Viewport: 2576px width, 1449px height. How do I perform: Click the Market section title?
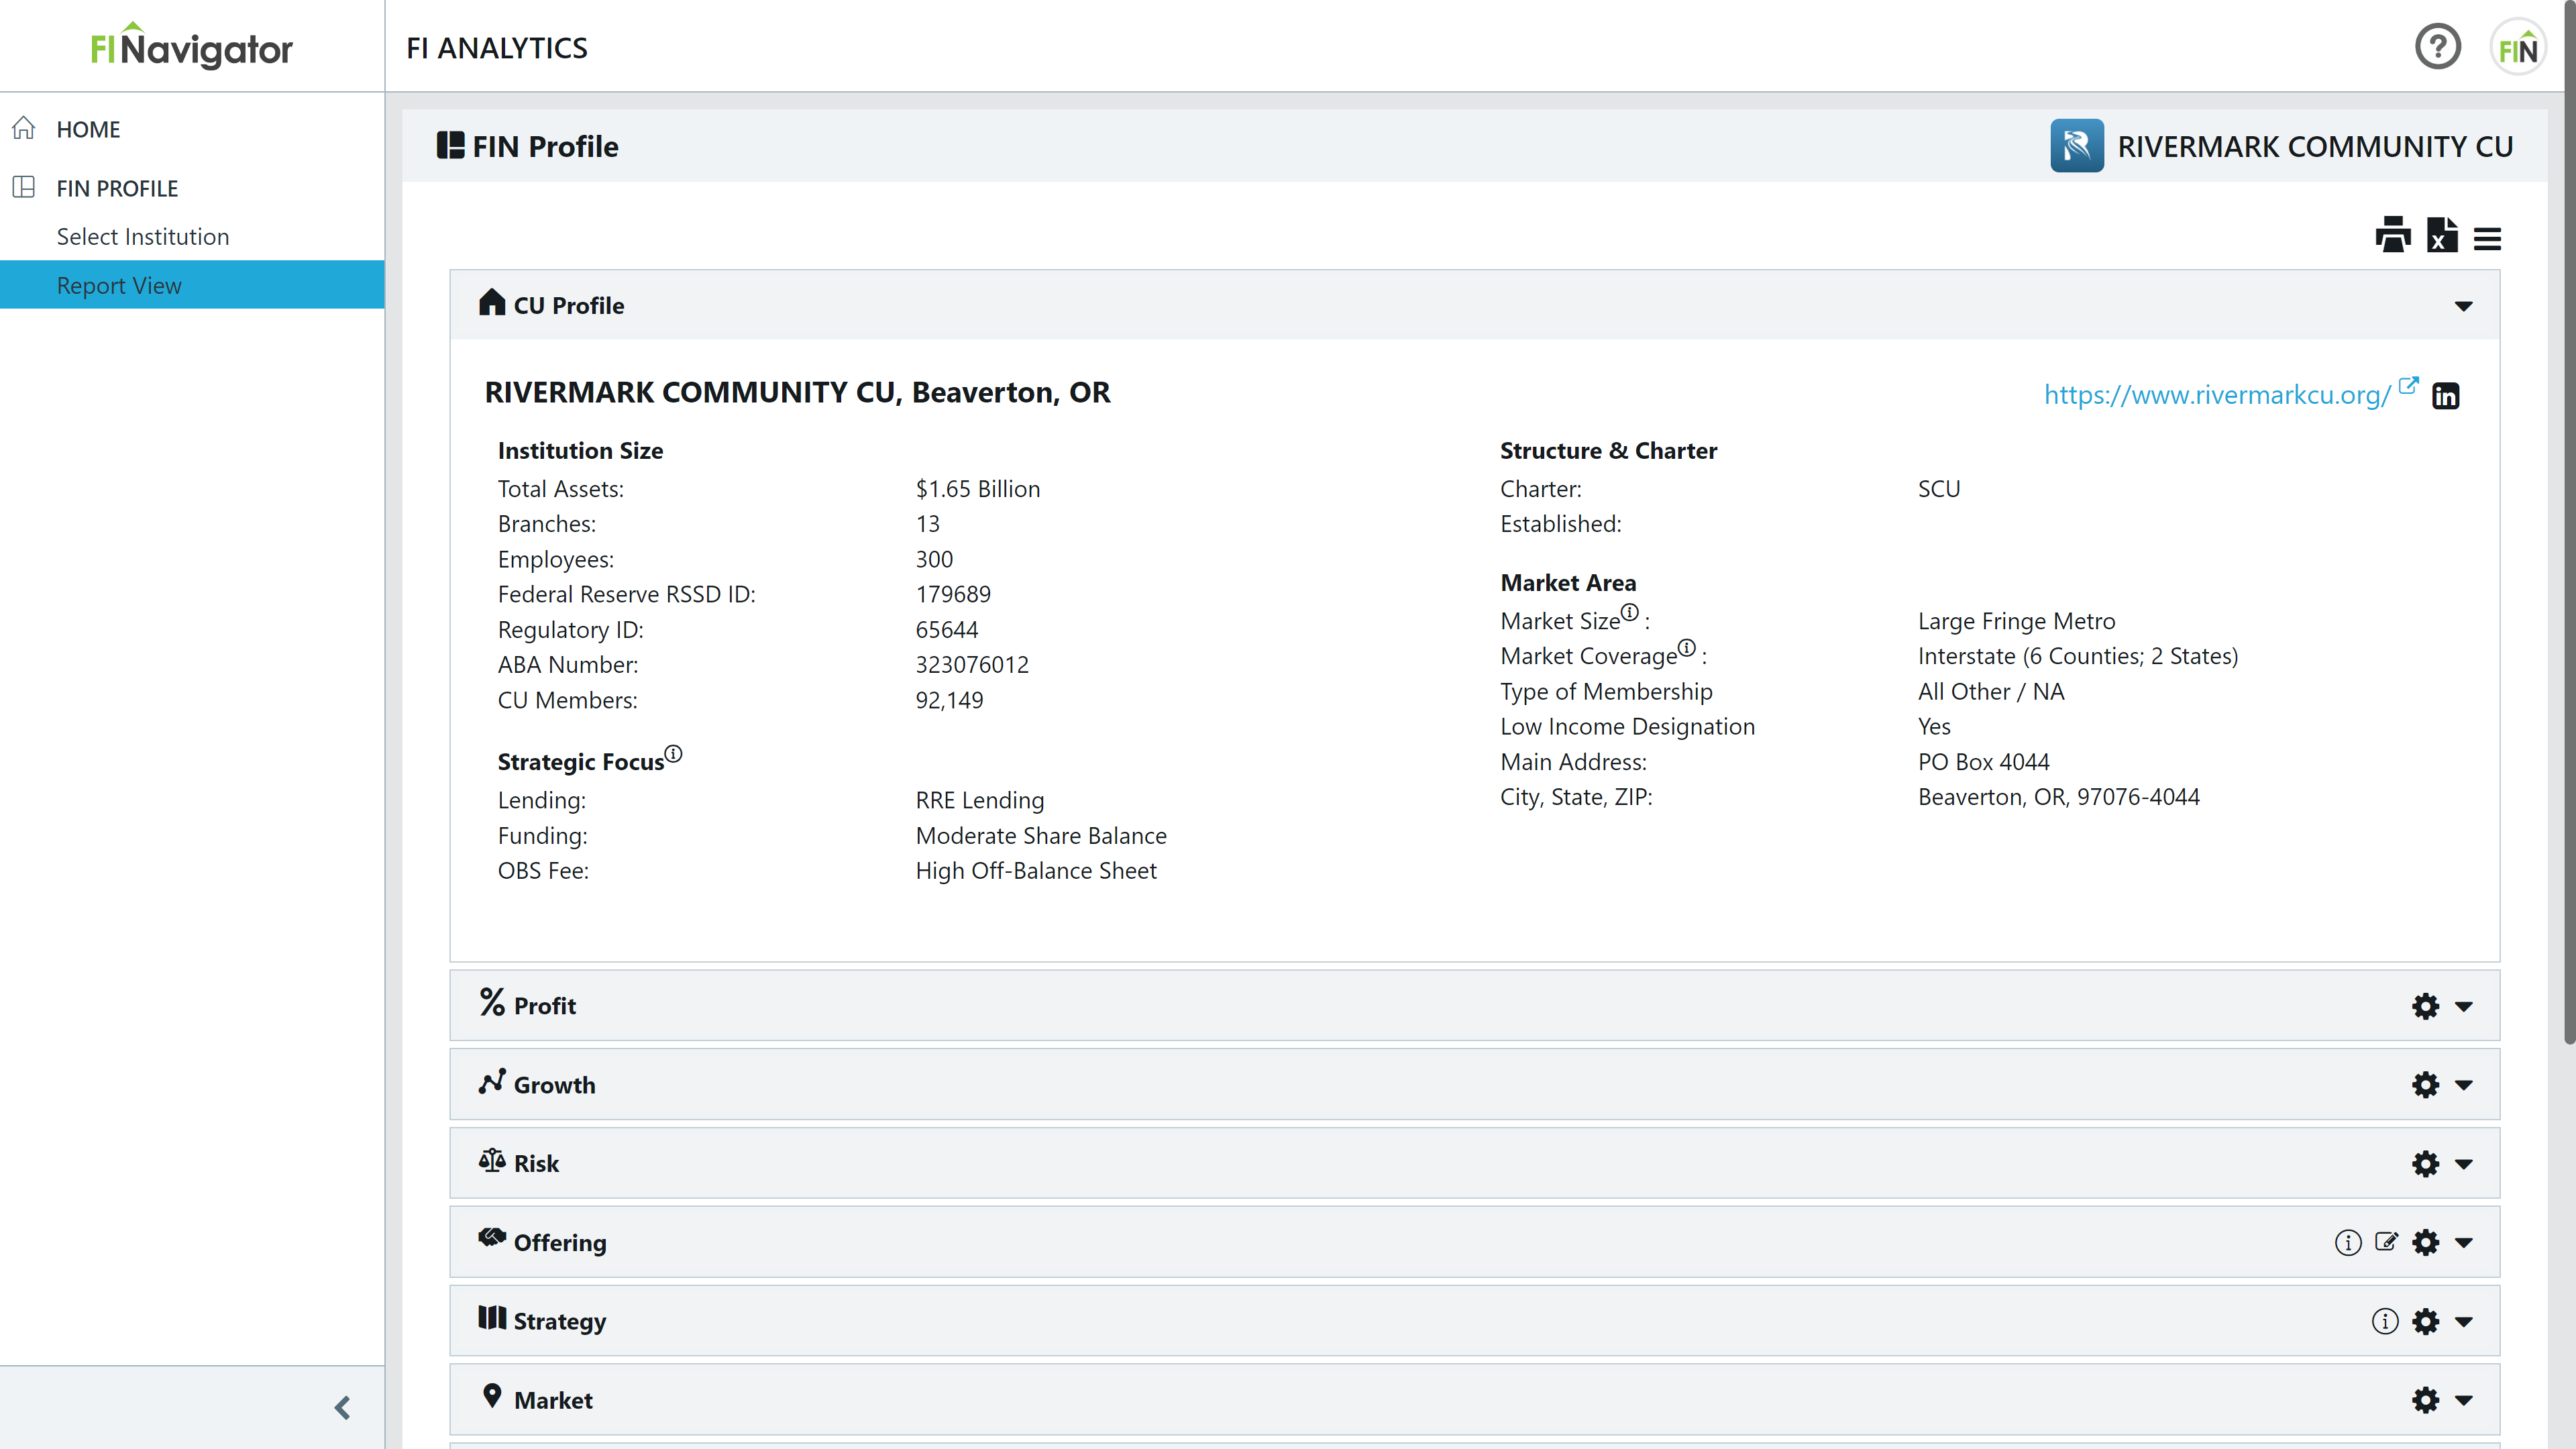coord(553,1400)
